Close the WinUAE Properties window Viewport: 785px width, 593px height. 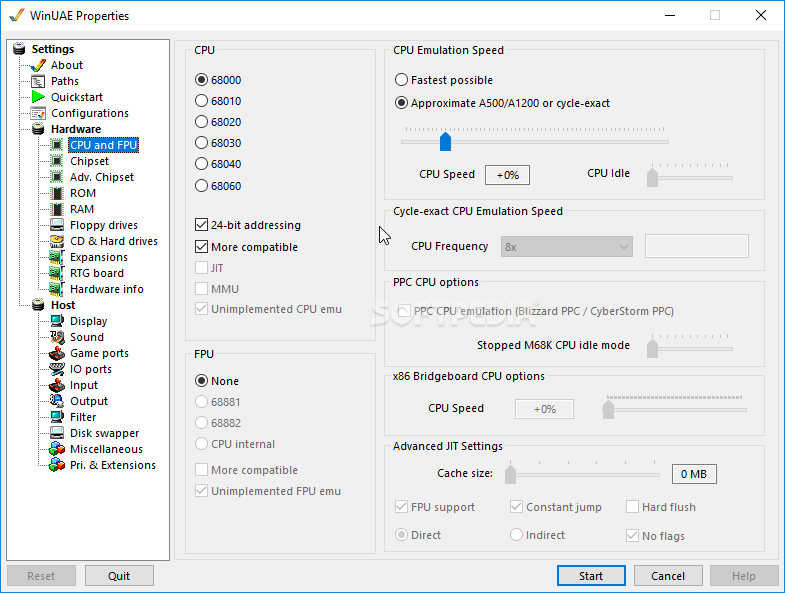point(760,16)
